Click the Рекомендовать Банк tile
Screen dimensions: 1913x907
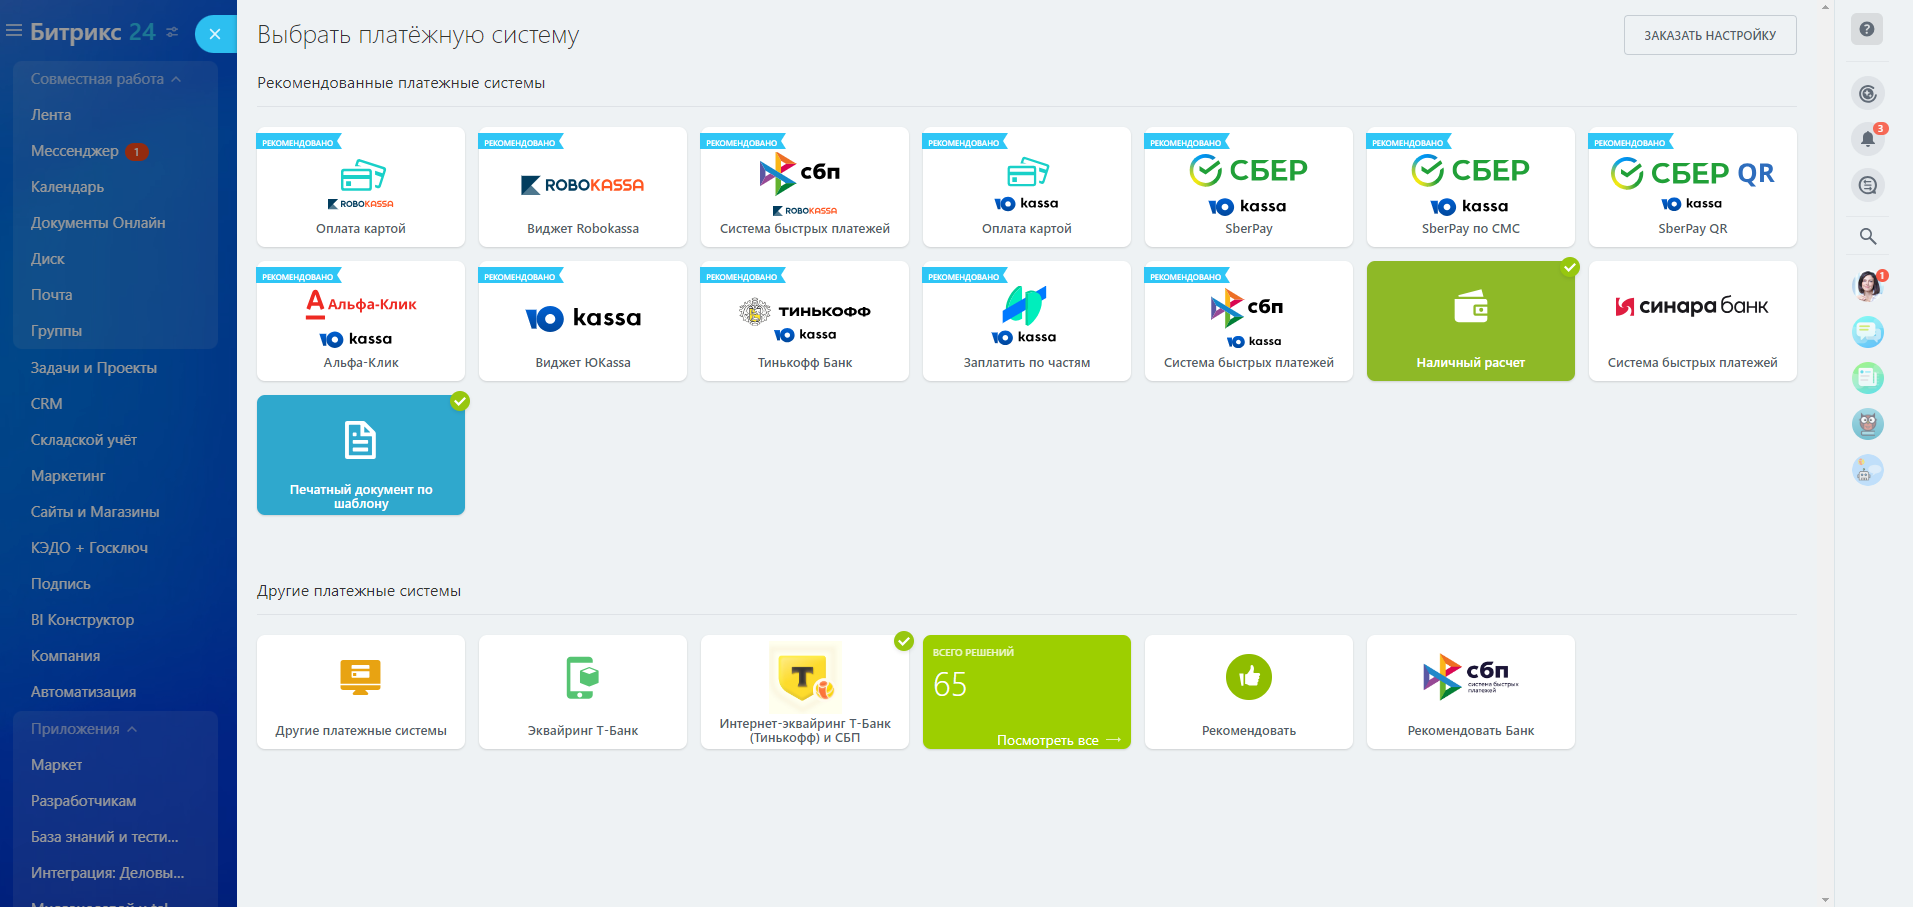(1471, 692)
